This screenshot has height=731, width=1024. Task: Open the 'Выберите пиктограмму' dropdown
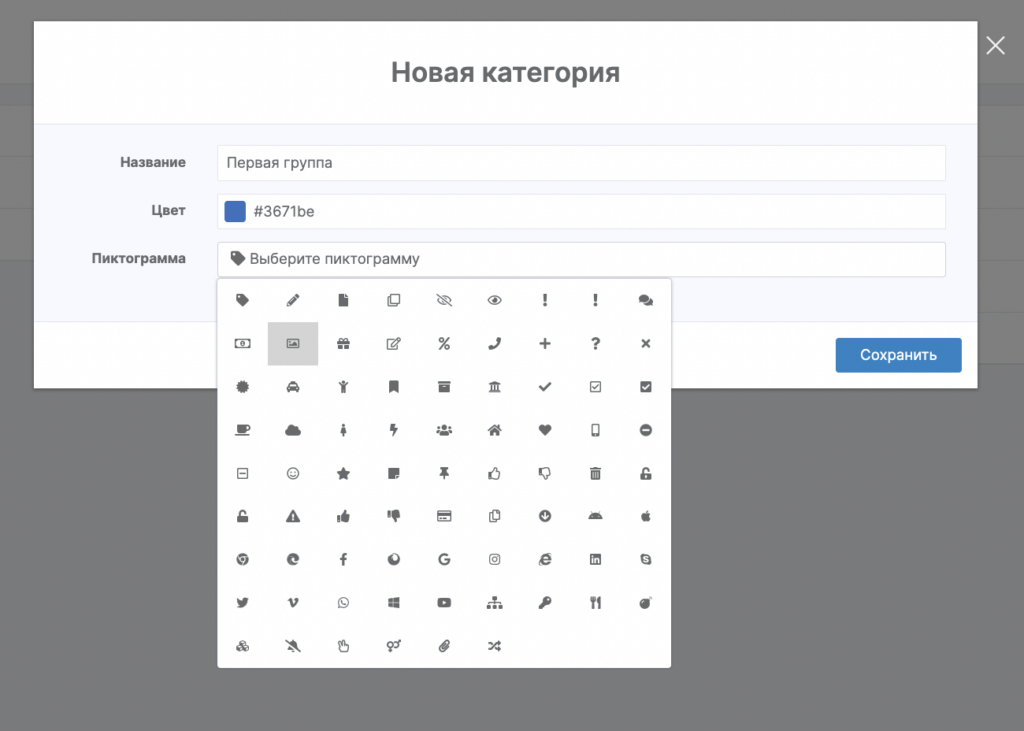pos(580,259)
